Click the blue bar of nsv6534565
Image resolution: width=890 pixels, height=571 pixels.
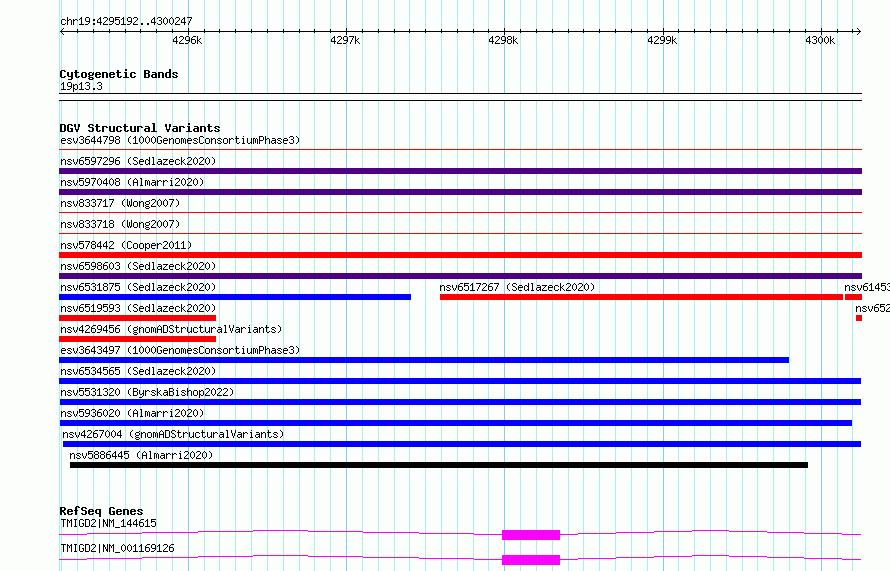pyautogui.click(x=460, y=381)
